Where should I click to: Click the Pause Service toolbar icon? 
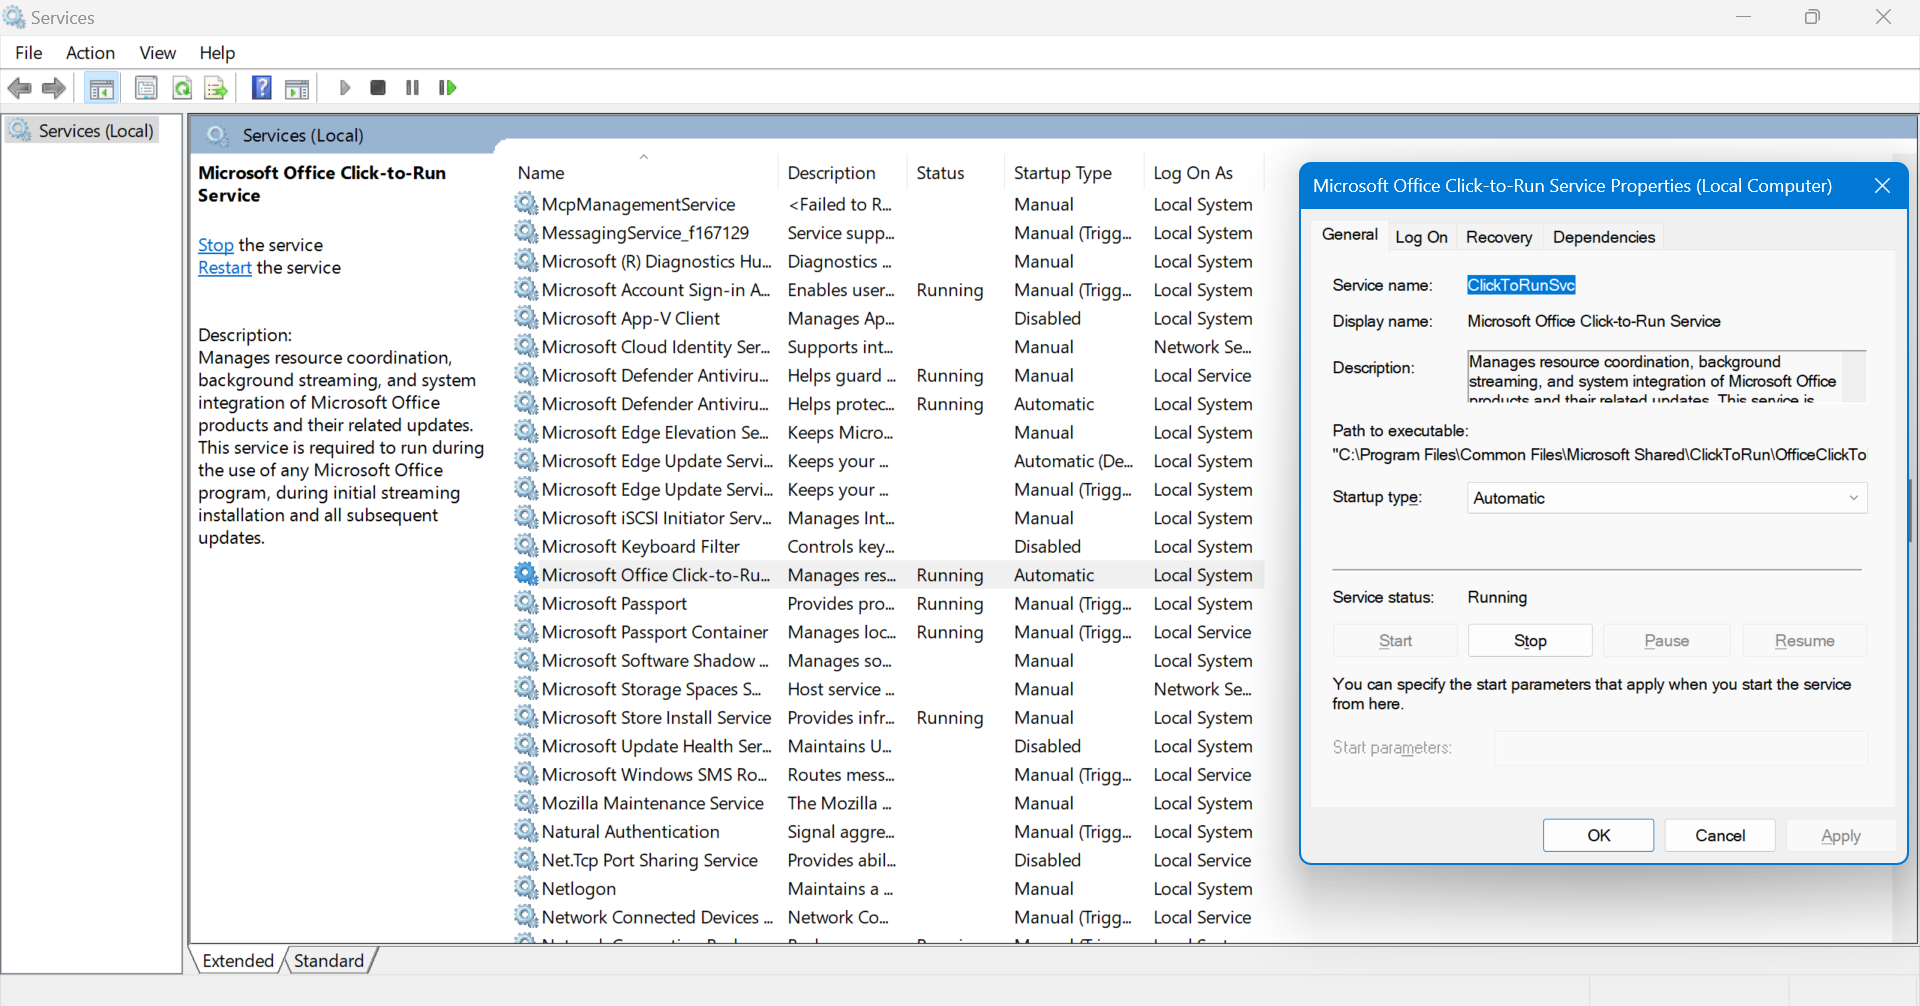point(412,88)
